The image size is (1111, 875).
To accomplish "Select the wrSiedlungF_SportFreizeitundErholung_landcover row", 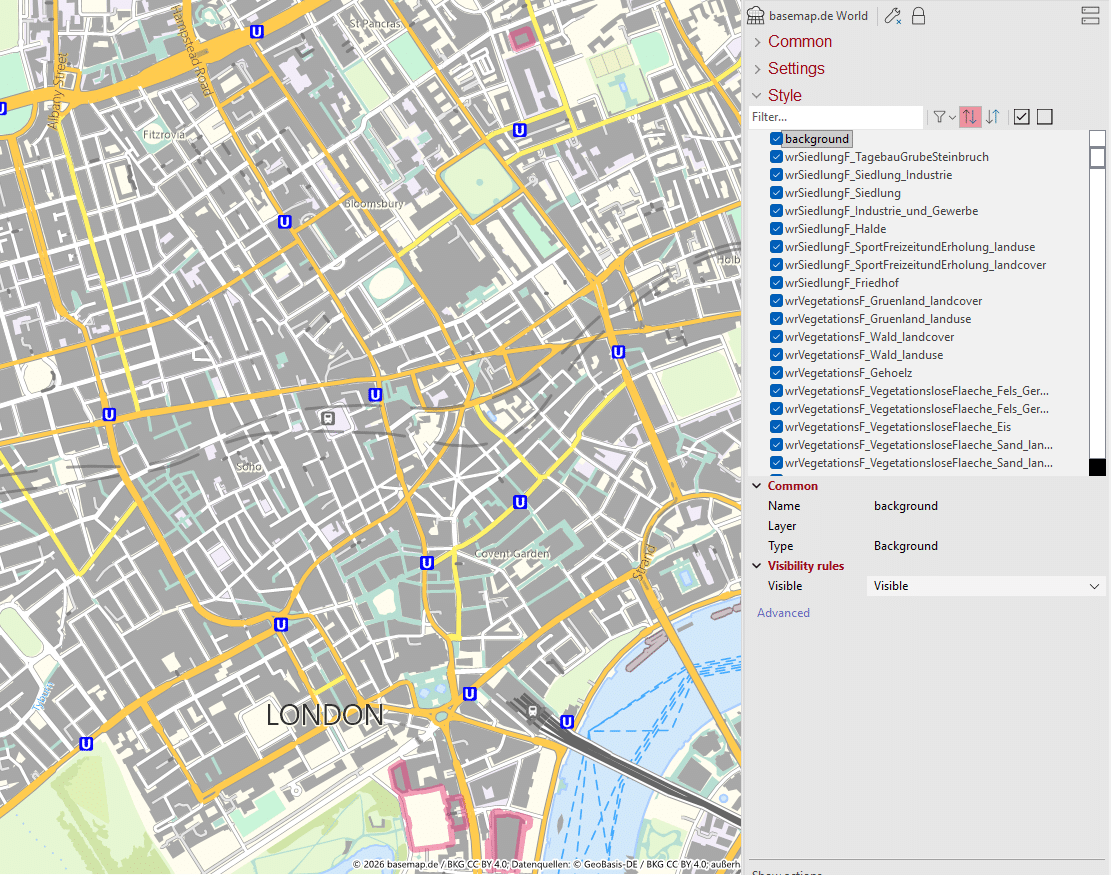I will click(915, 265).
